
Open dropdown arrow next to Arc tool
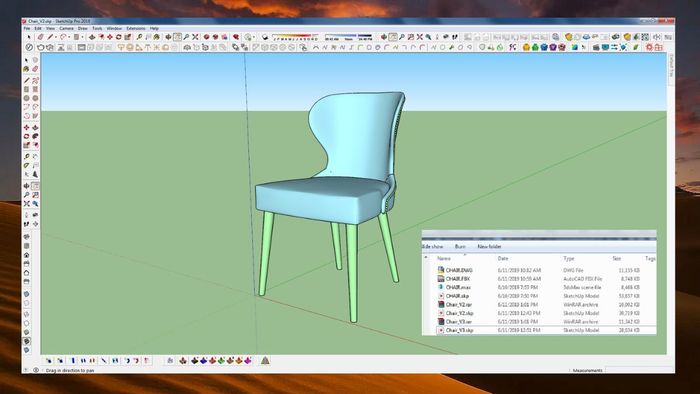[69, 37]
